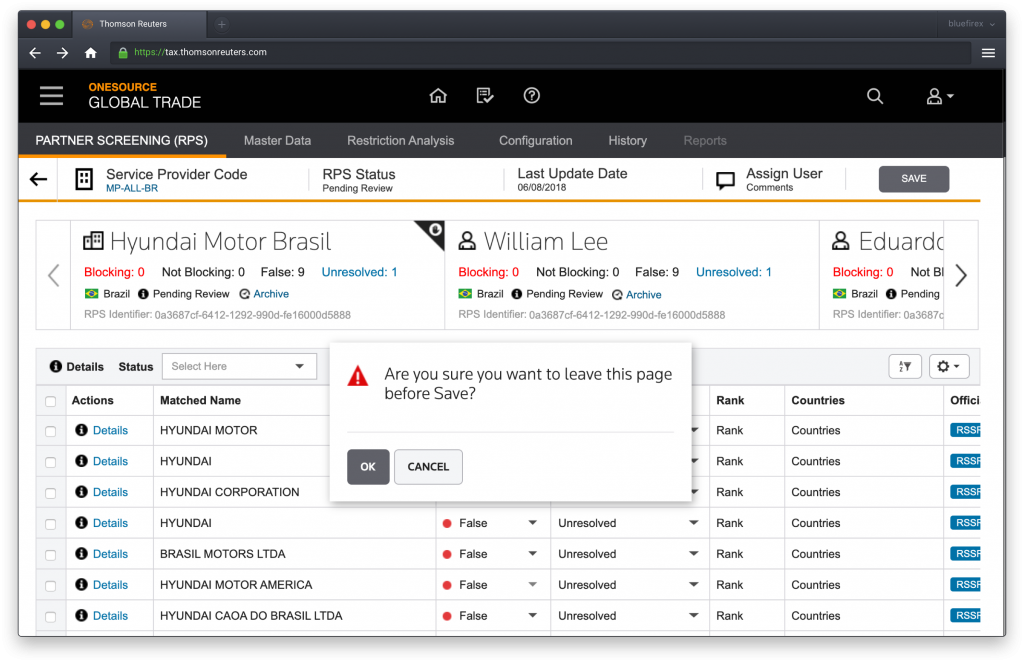This screenshot has width=1024, height=662.
Task: Click the MP-ALL-BR service provider code link
Action: click(x=132, y=188)
